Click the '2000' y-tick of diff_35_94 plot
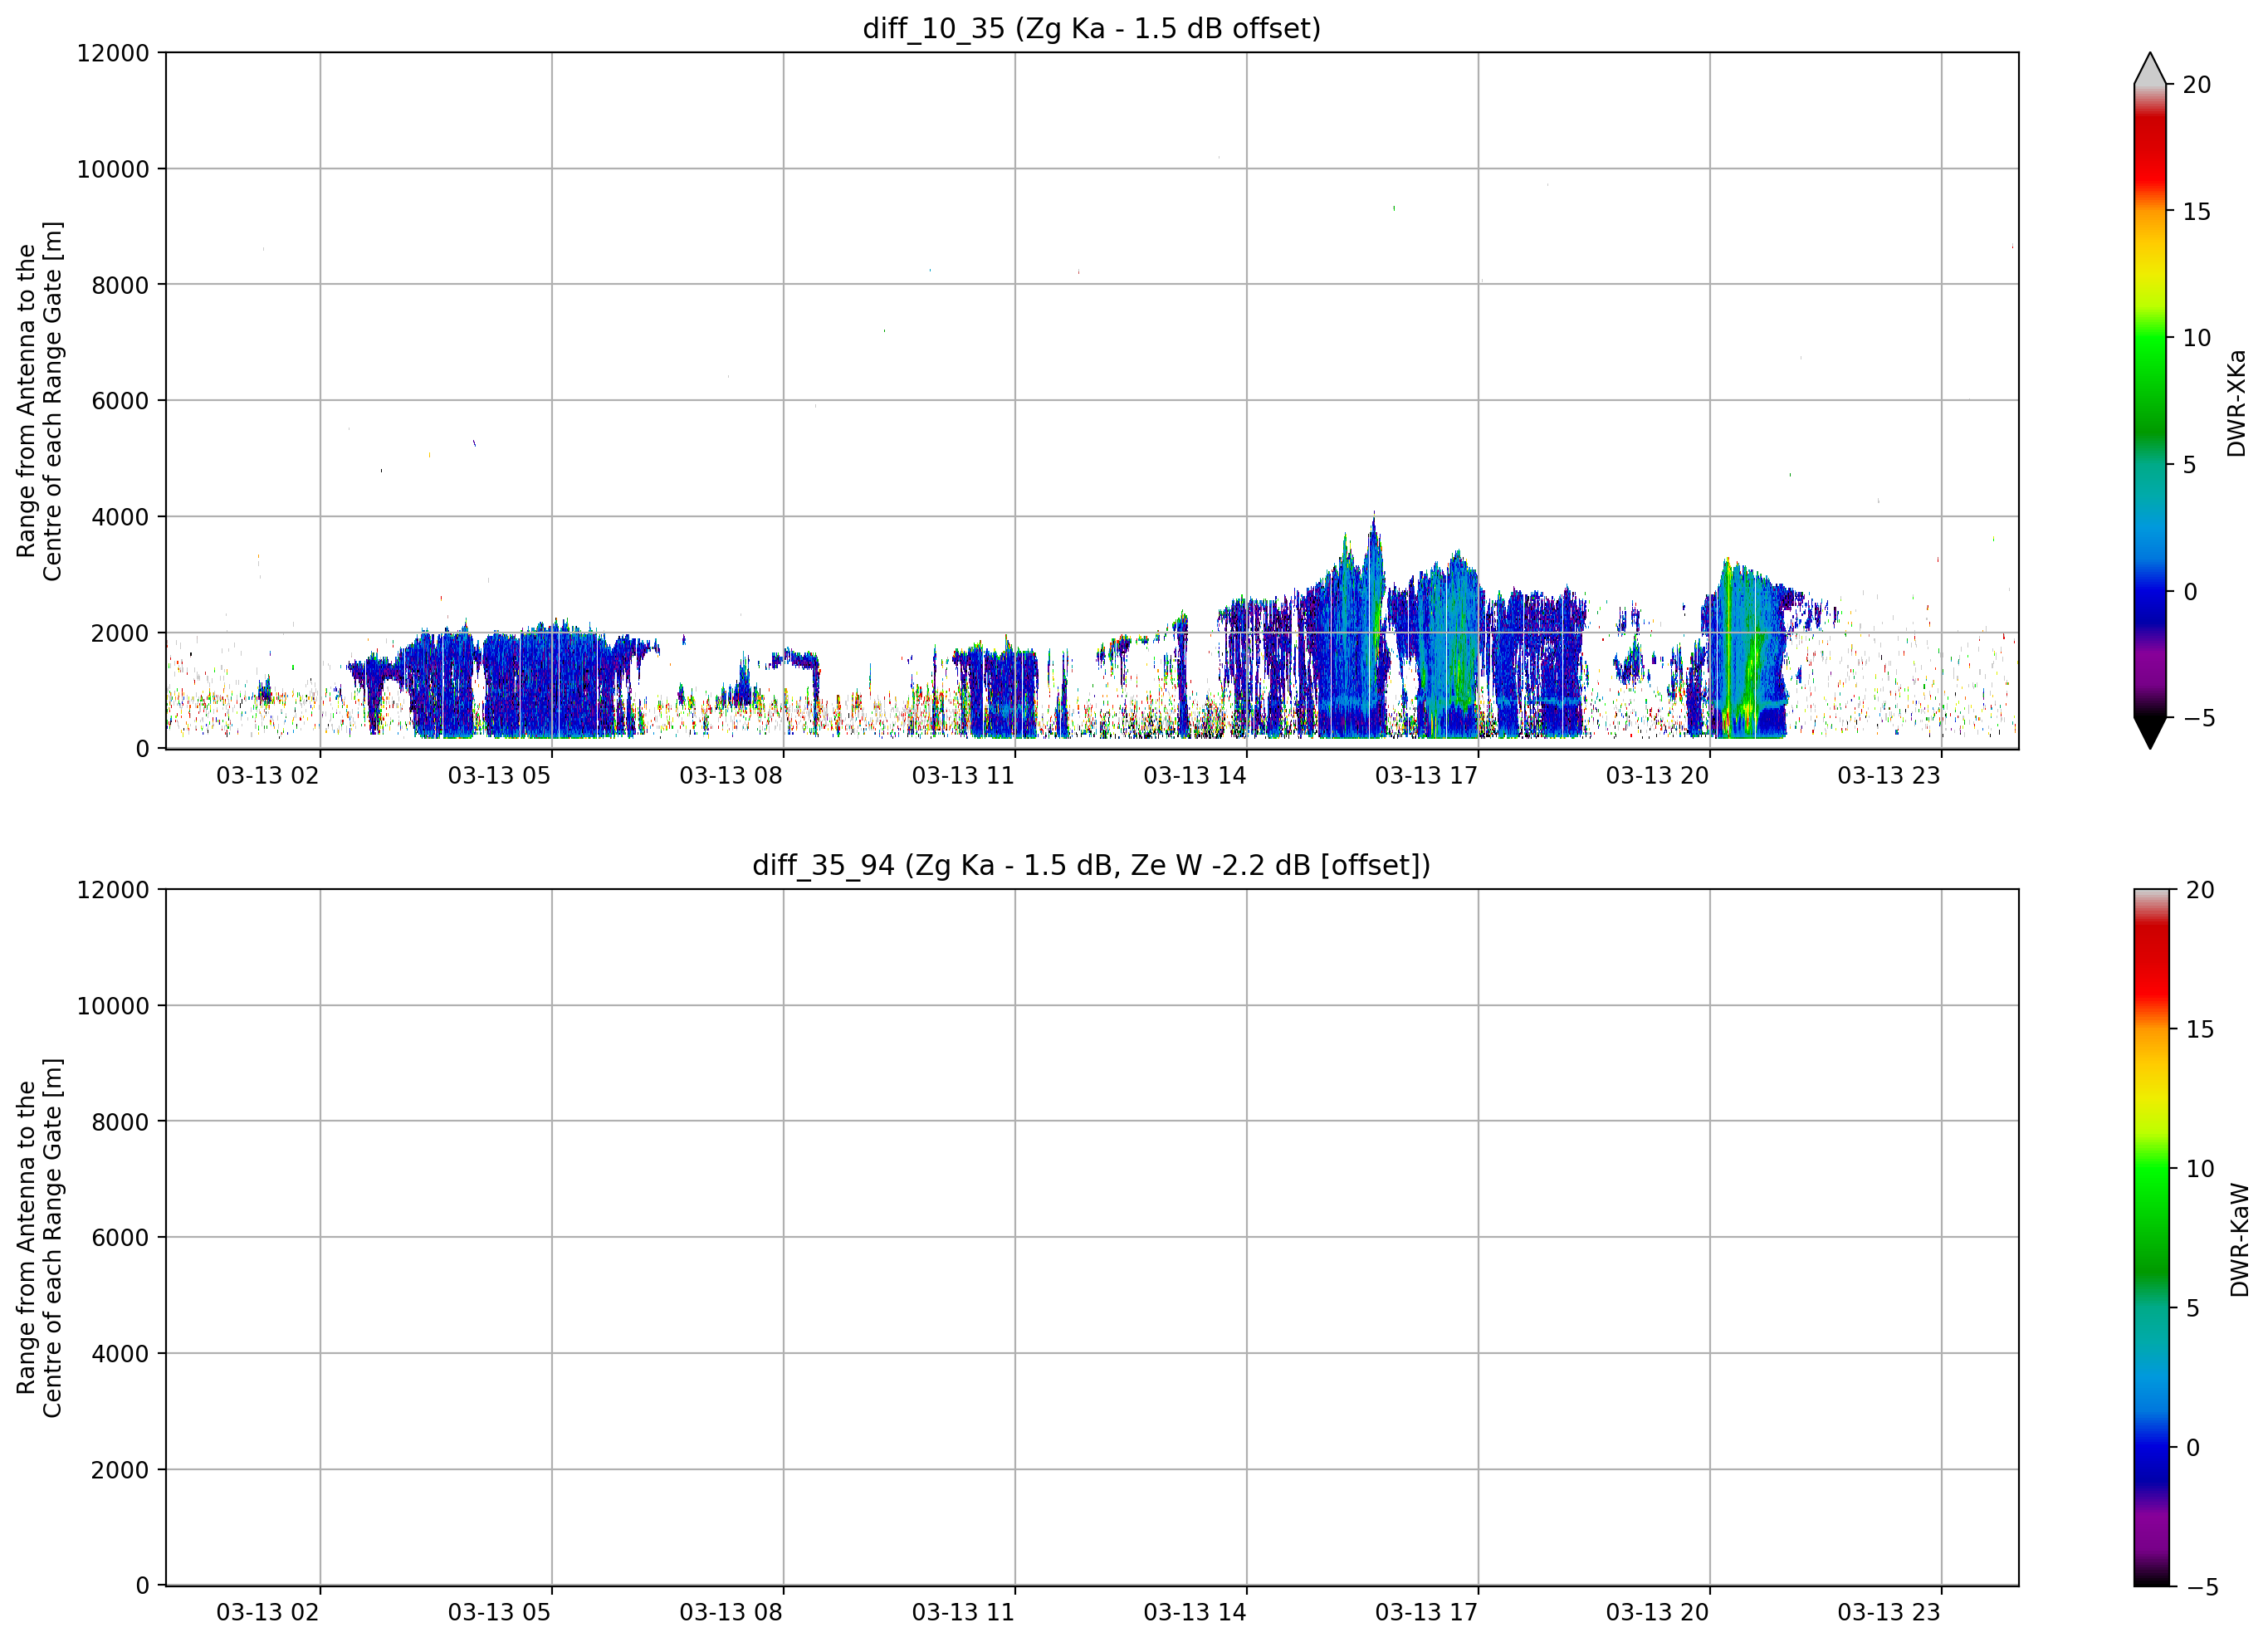 tap(120, 1470)
